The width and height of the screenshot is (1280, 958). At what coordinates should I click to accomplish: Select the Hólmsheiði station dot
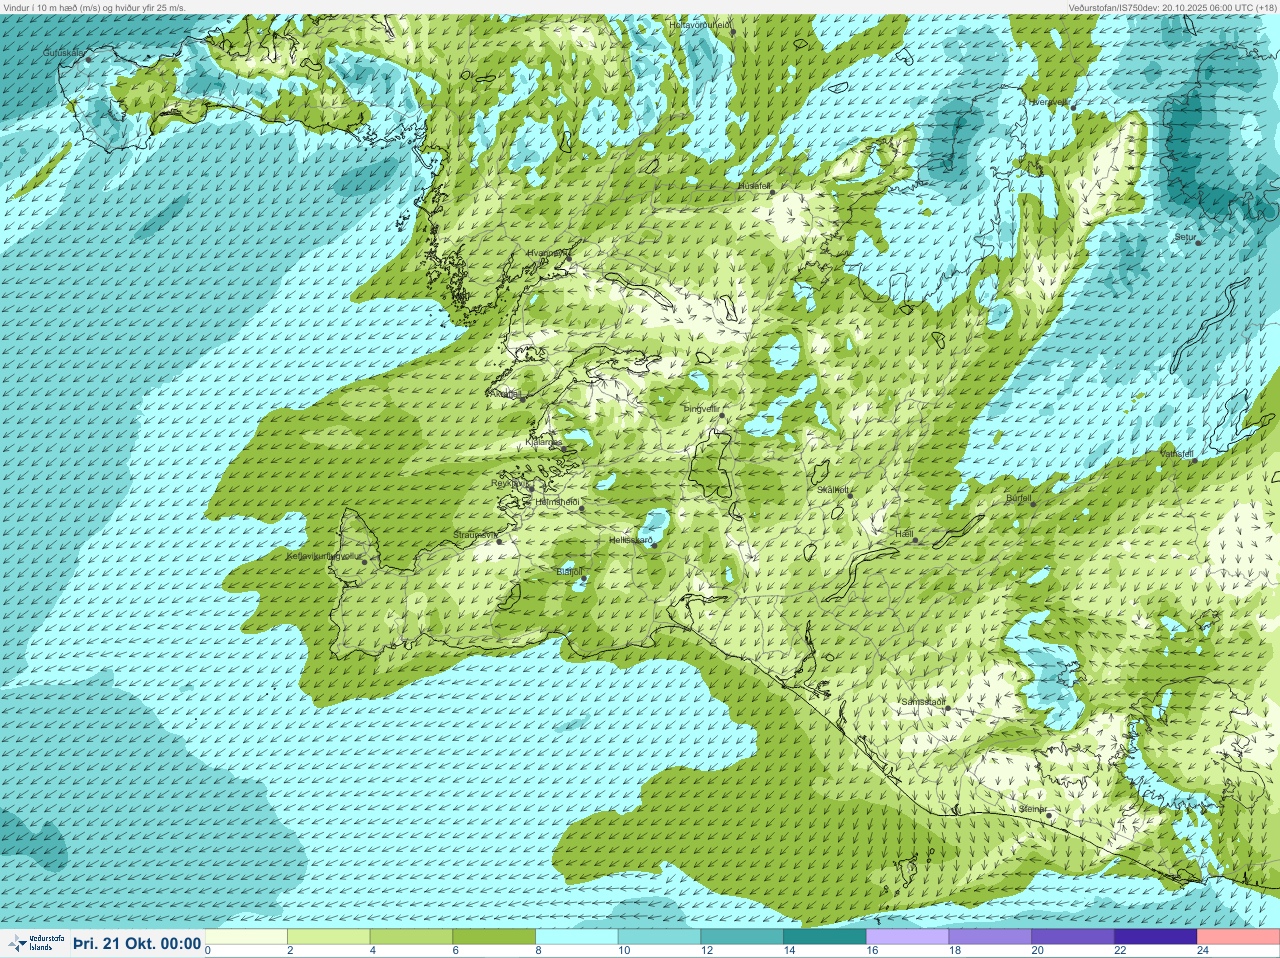(581, 509)
